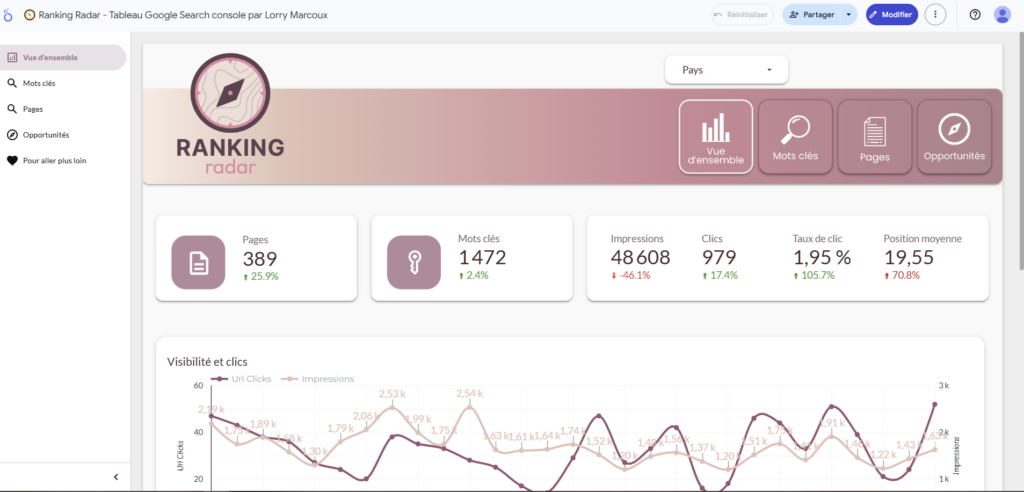The image size is (1024, 492).
Task: Open the three-dot more options menu
Action: pos(936,15)
